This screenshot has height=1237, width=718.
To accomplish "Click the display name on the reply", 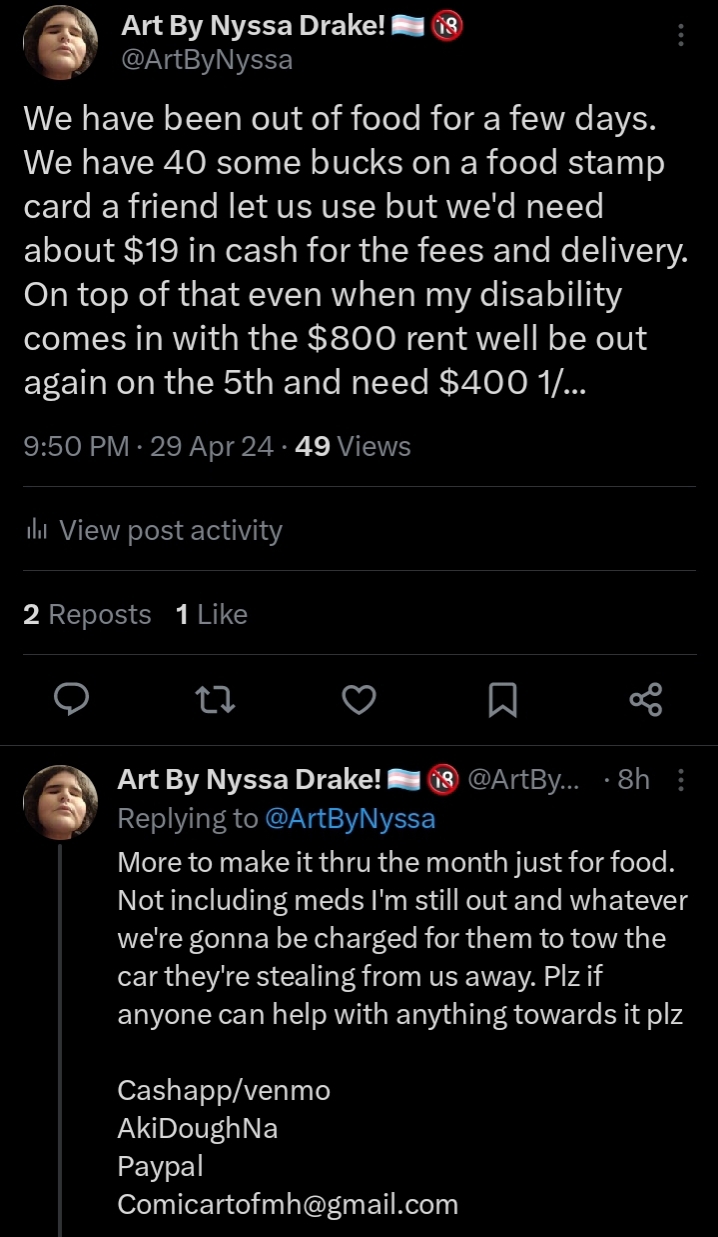I will [x=250, y=779].
